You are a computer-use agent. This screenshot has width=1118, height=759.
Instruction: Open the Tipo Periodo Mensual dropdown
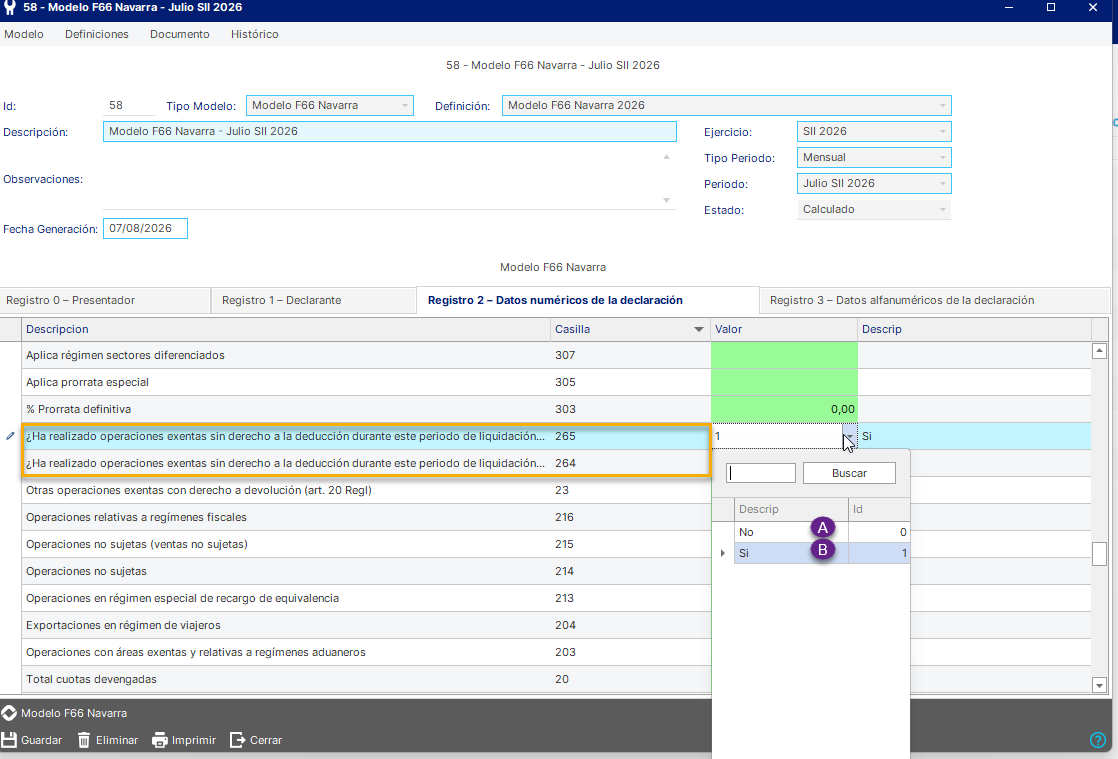[943, 158]
